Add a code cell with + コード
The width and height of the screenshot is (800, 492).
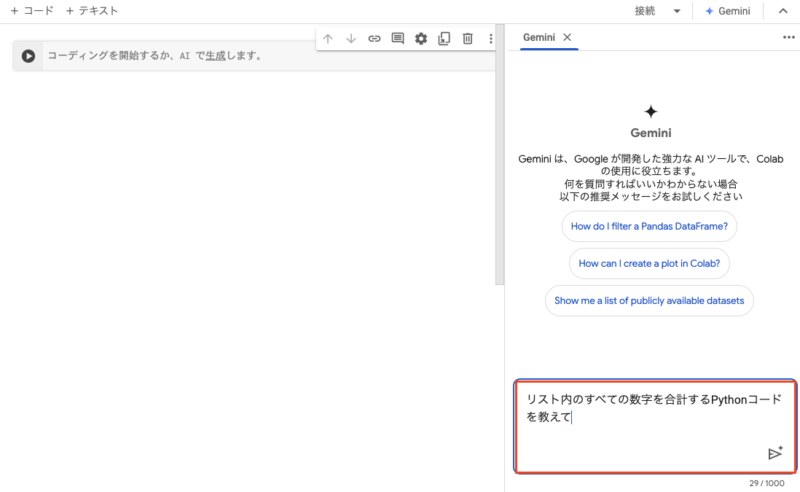point(32,11)
